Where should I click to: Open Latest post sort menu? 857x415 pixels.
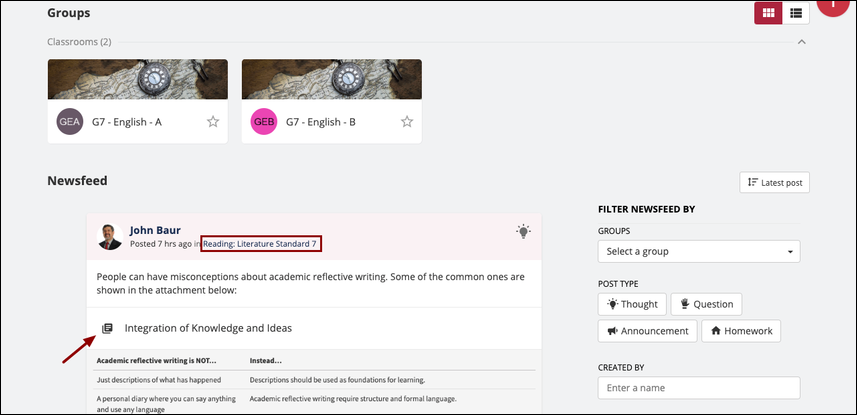[x=774, y=183]
